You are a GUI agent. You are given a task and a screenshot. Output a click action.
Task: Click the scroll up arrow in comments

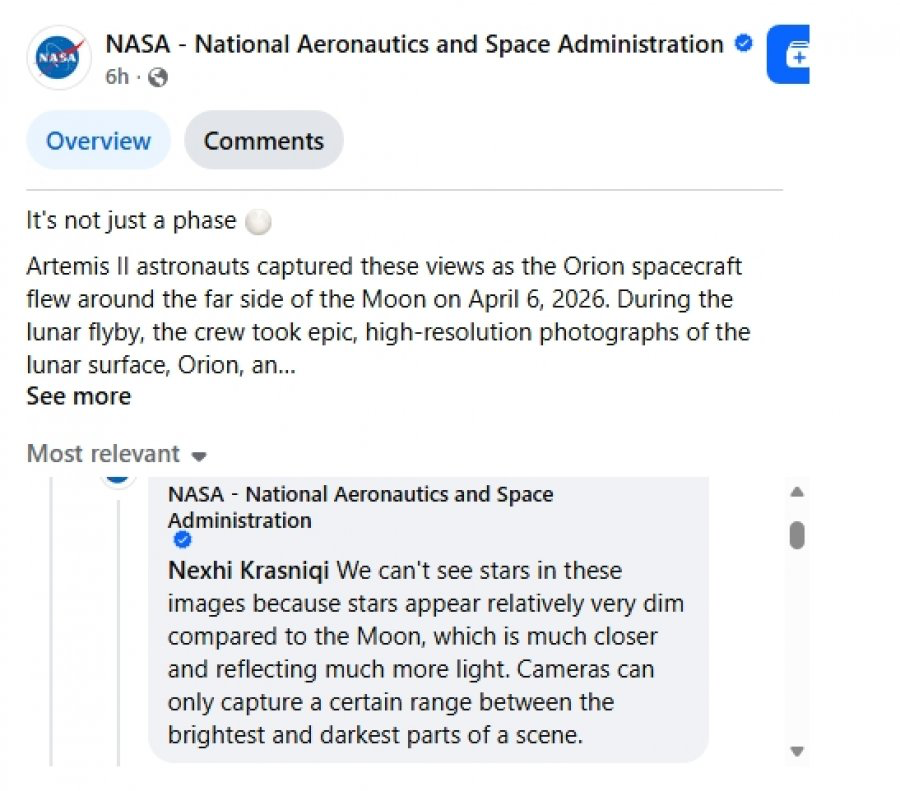tap(797, 492)
